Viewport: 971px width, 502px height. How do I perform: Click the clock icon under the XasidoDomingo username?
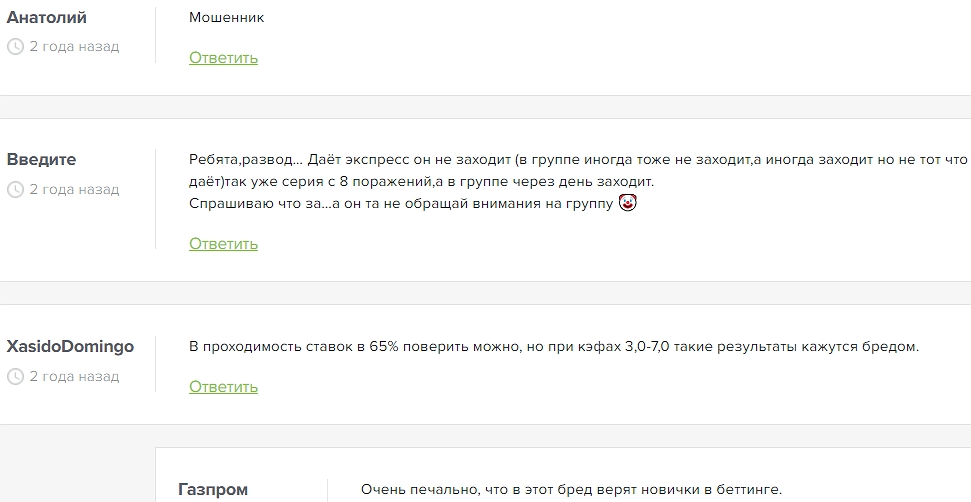point(15,376)
